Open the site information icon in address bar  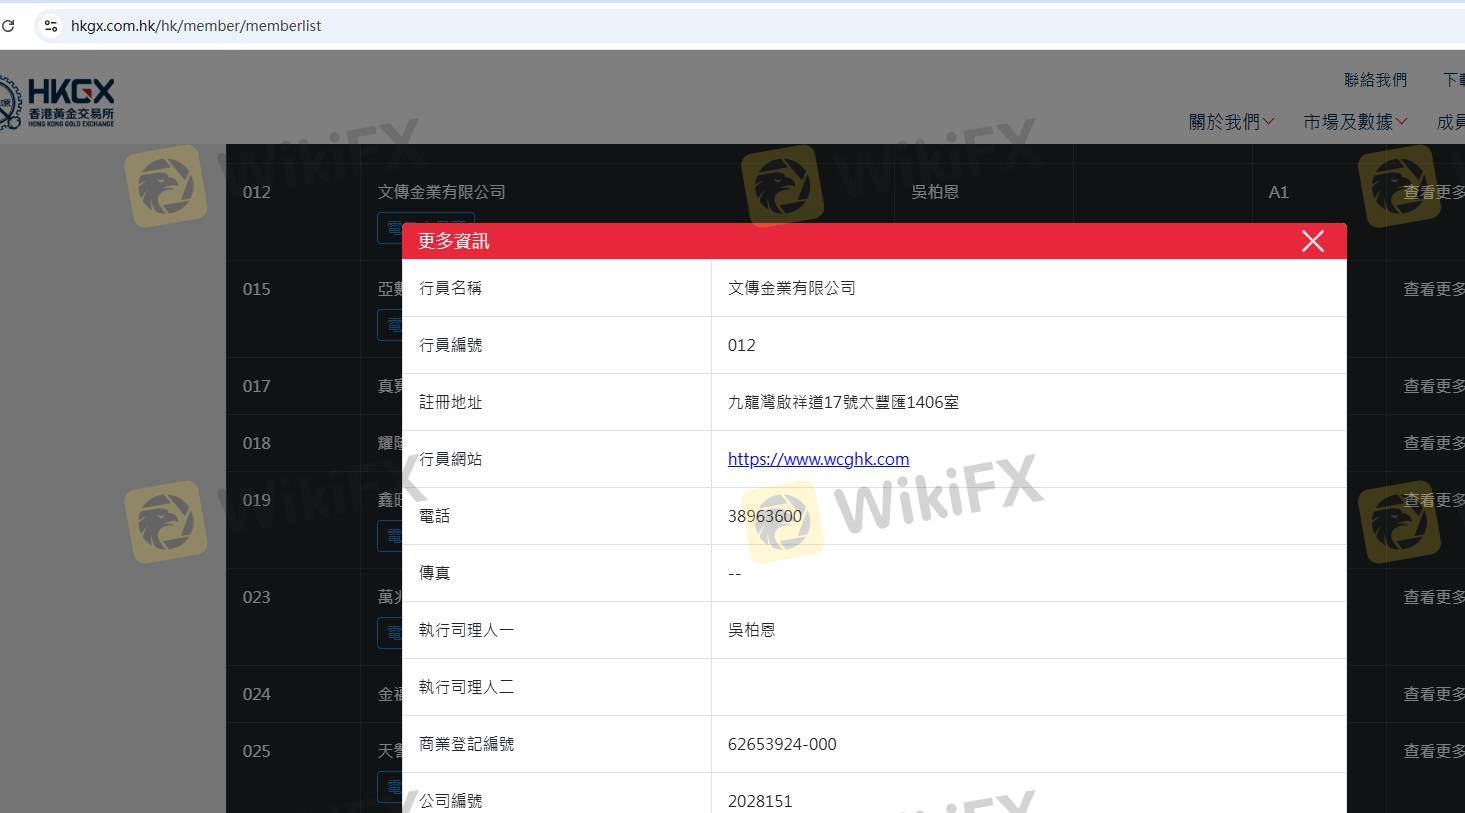[x=51, y=26]
